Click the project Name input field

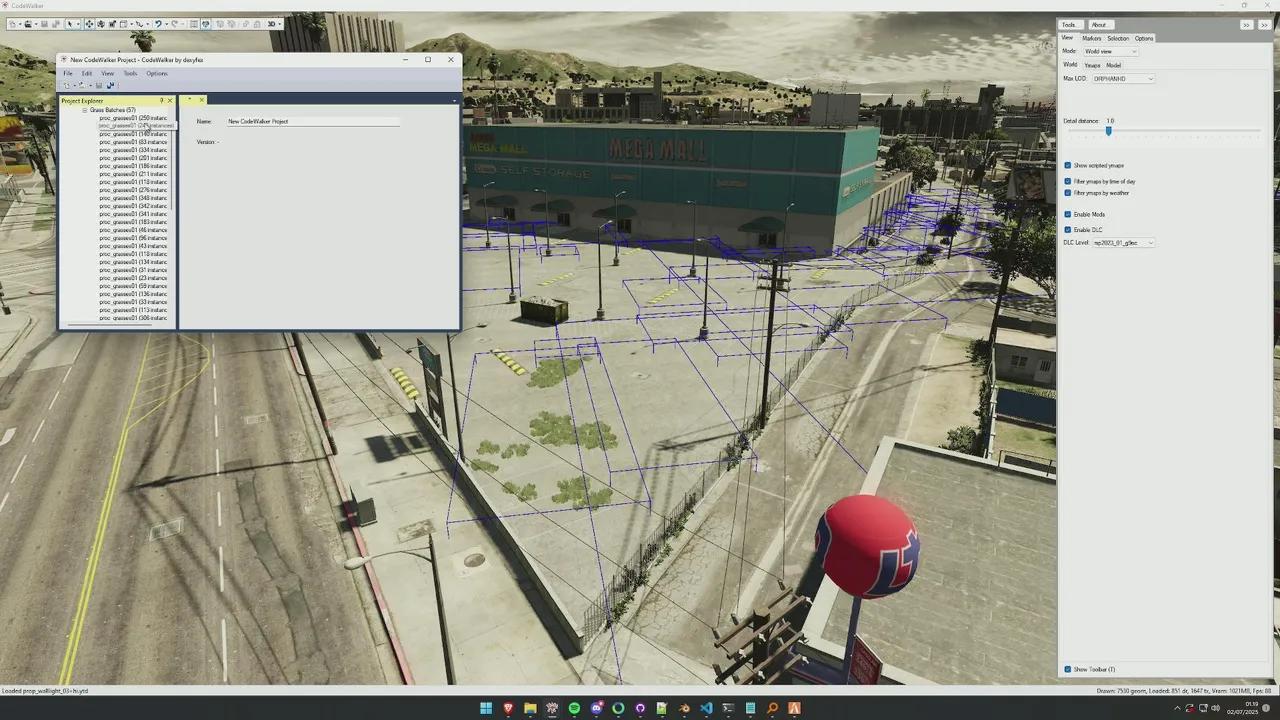click(313, 121)
